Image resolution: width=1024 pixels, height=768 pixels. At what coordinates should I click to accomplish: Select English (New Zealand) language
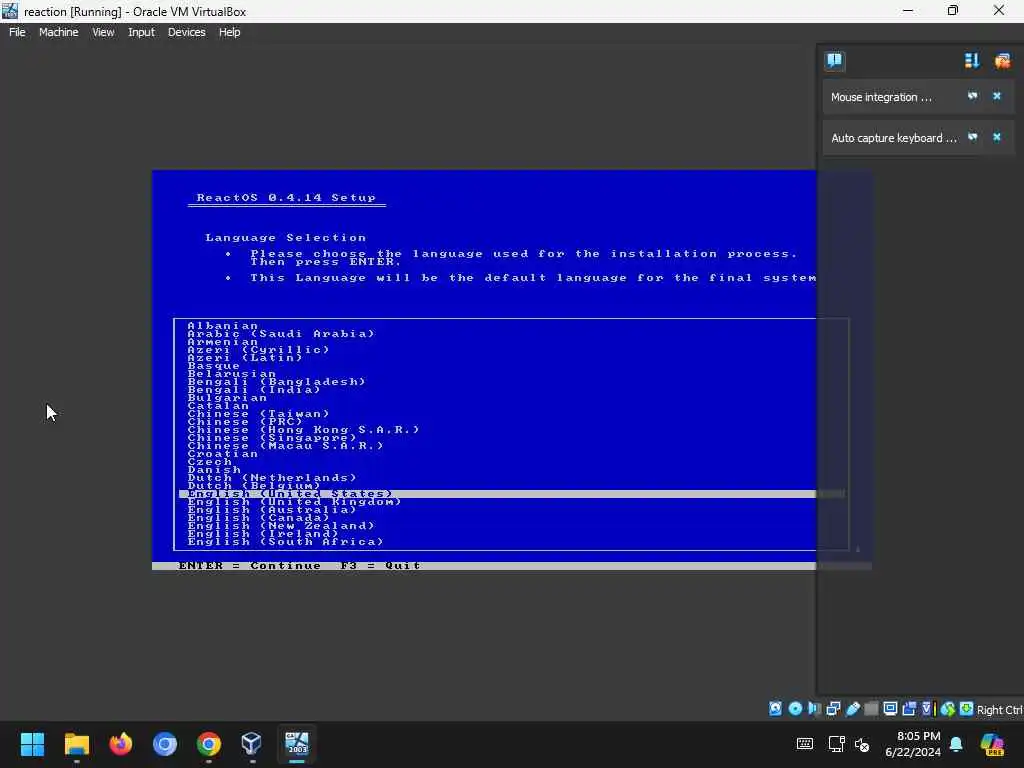[281, 525]
